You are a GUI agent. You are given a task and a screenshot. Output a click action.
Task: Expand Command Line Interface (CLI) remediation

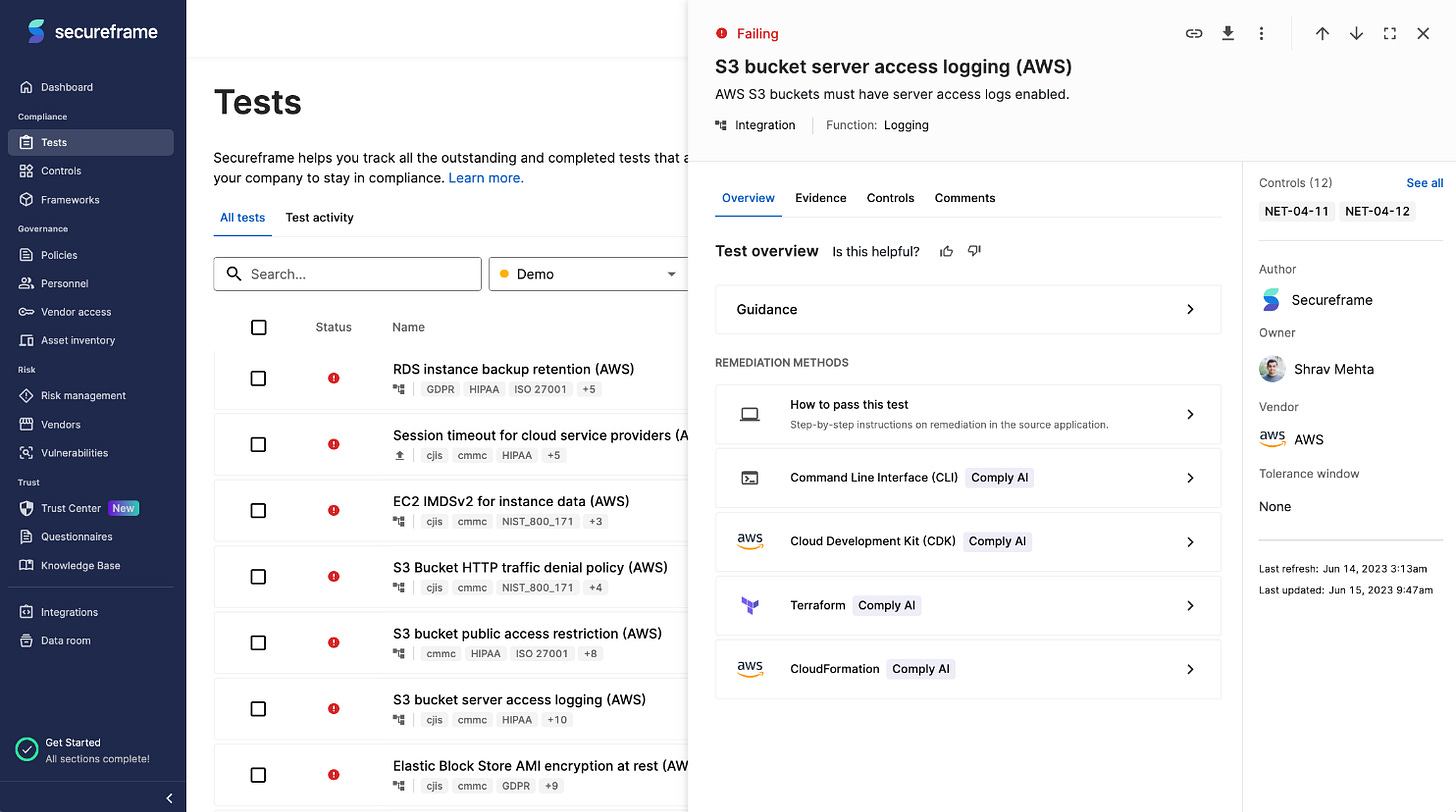(x=968, y=478)
